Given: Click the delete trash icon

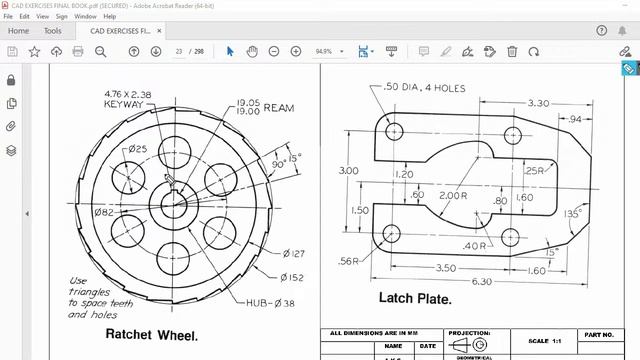Looking at the screenshot, I should (512, 51).
